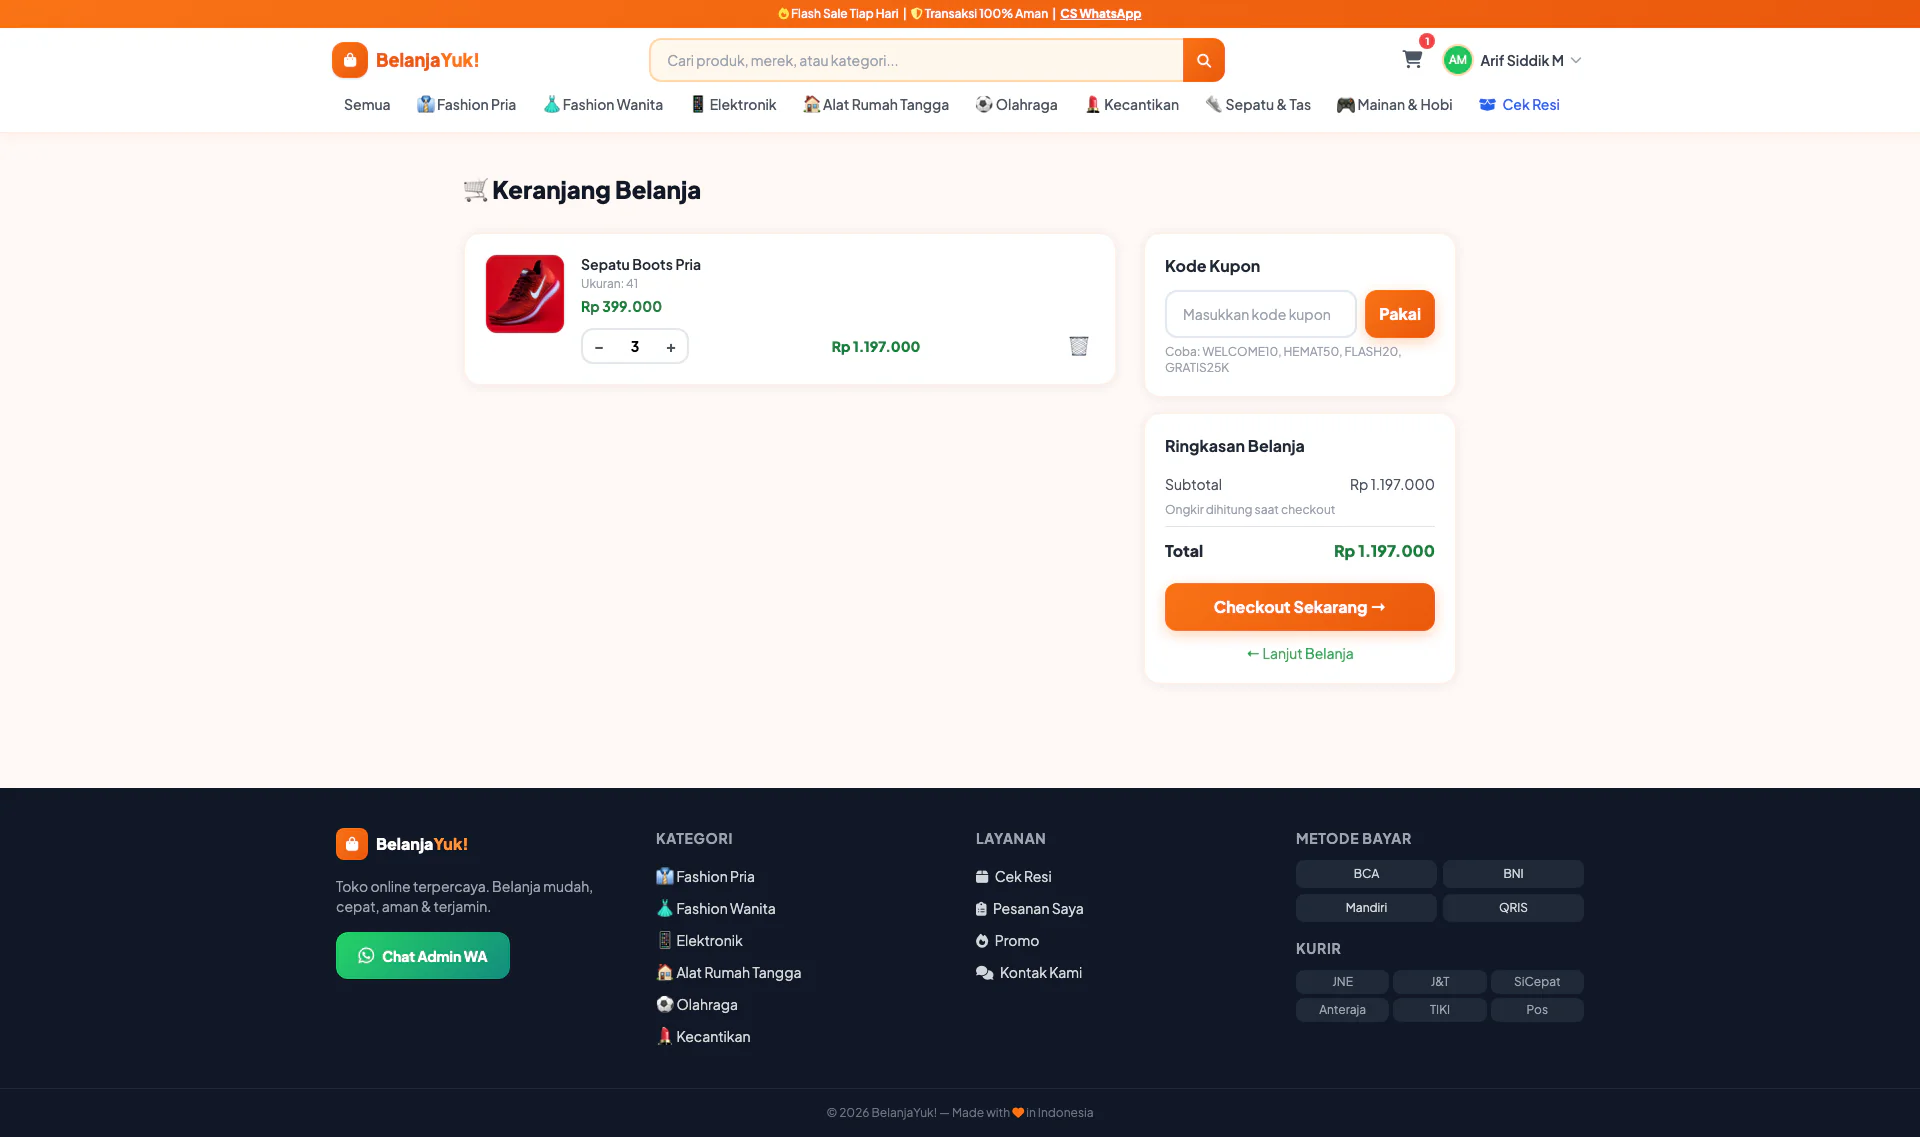Select the Semua category tab
Image resolution: width=1920 pixels, height=1137 pixels.
point(367,105)
